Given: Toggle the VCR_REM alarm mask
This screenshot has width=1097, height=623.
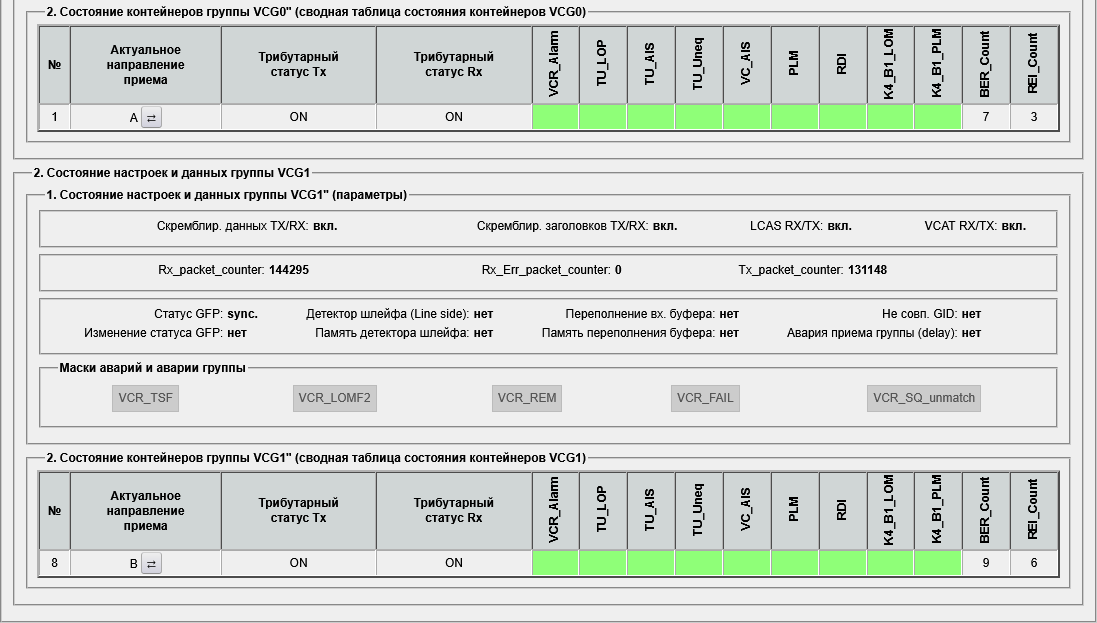Looking at the screenshot, I should pos(527,398).
